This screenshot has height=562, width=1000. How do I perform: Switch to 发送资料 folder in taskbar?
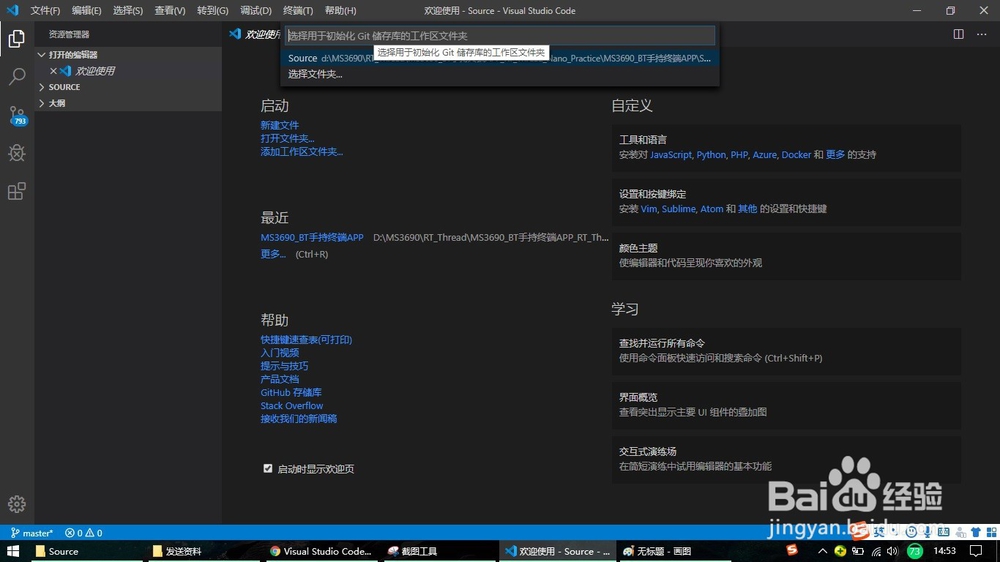pos(204,551)
